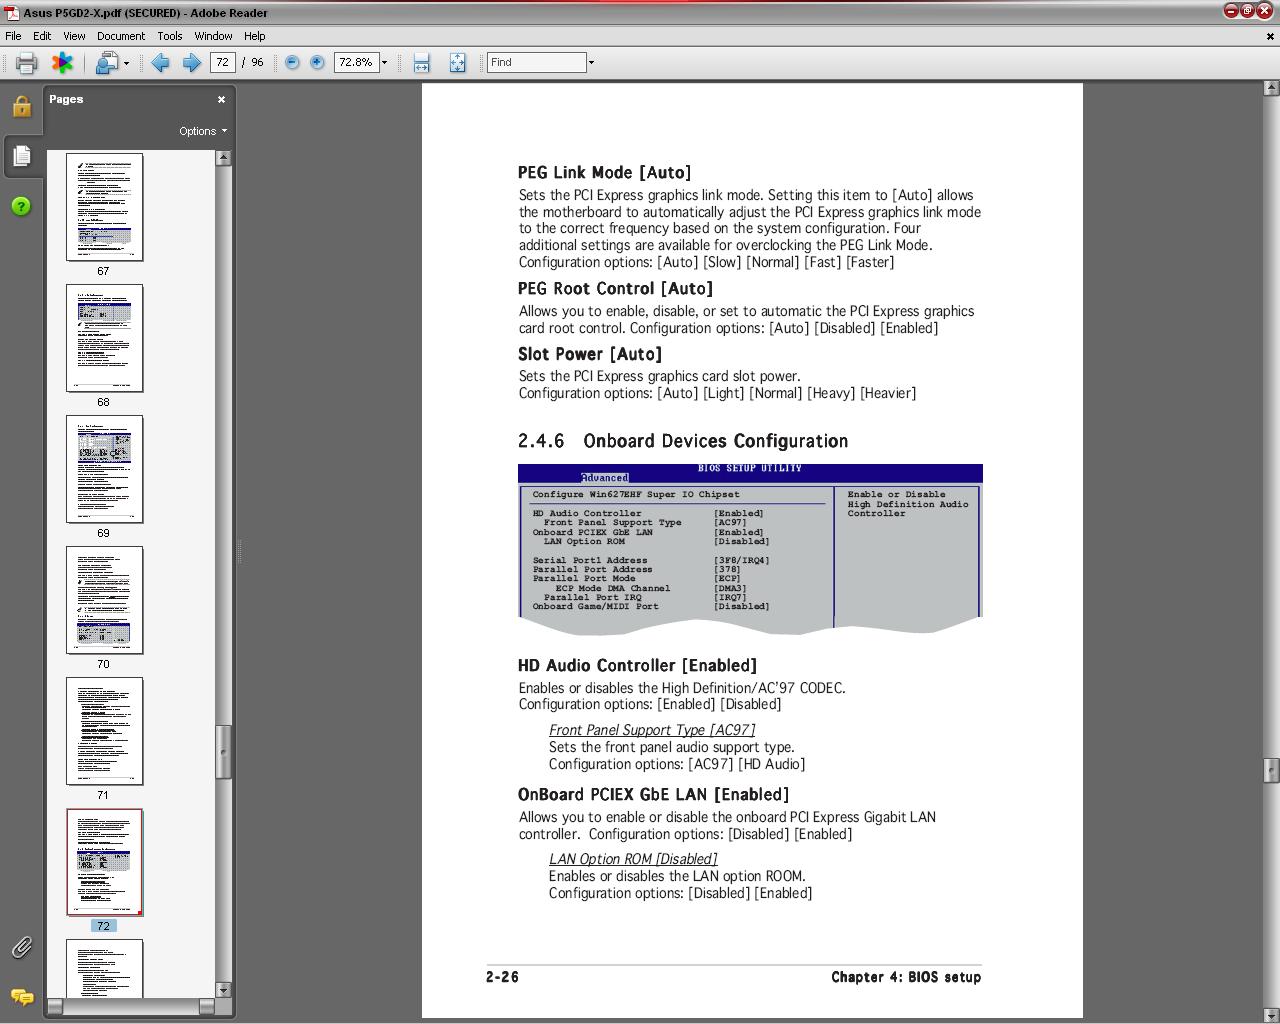Click the Pages panel scroll down arrow
The image size is (1280, 1024).
(x=223, y=990)
